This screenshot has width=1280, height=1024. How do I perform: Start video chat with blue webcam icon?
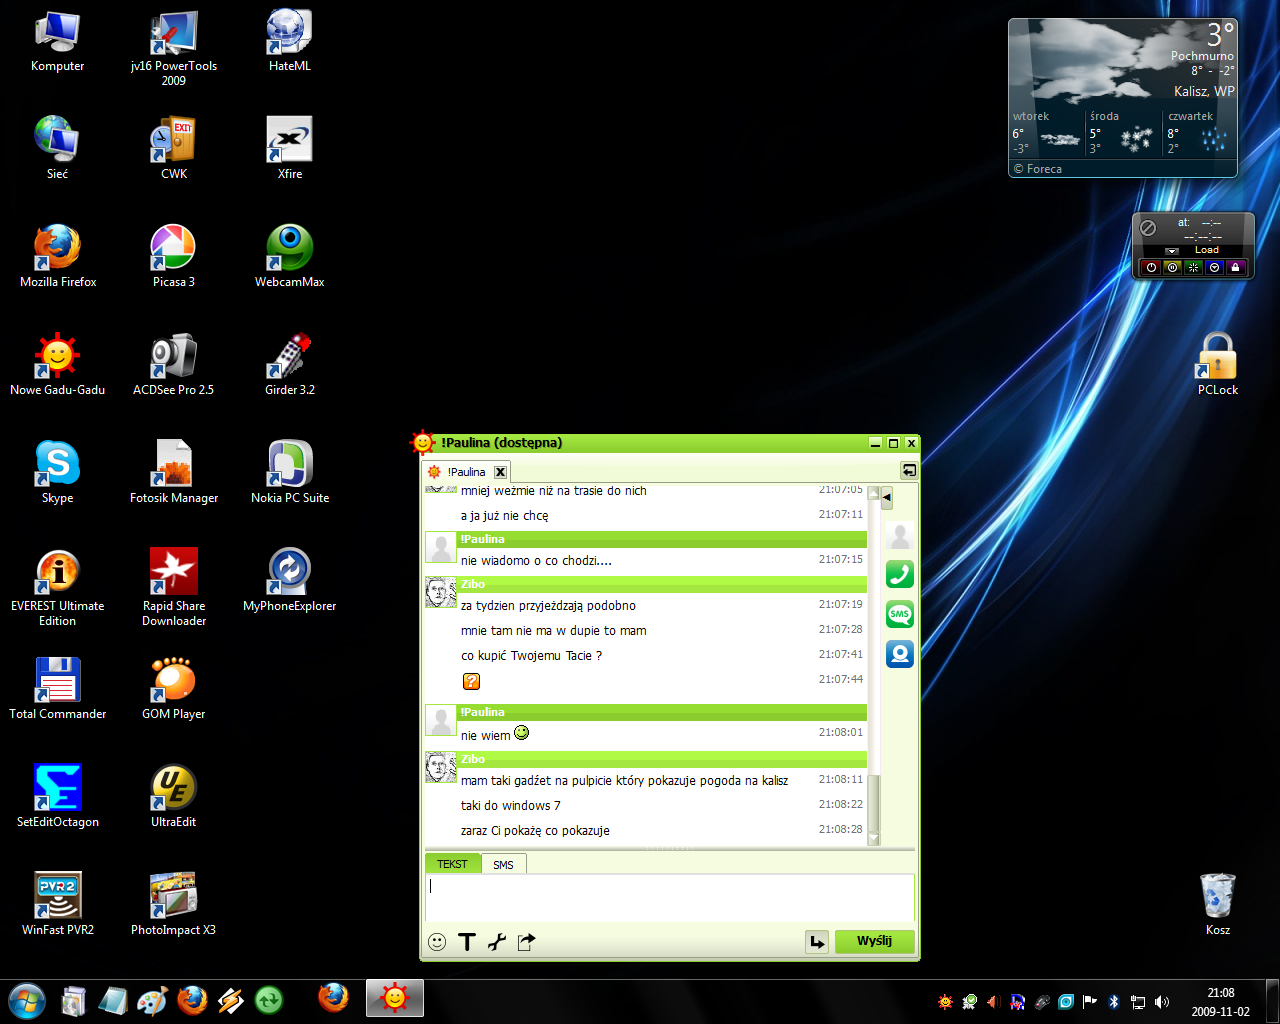pyautogui.click(x=900, y=654)
